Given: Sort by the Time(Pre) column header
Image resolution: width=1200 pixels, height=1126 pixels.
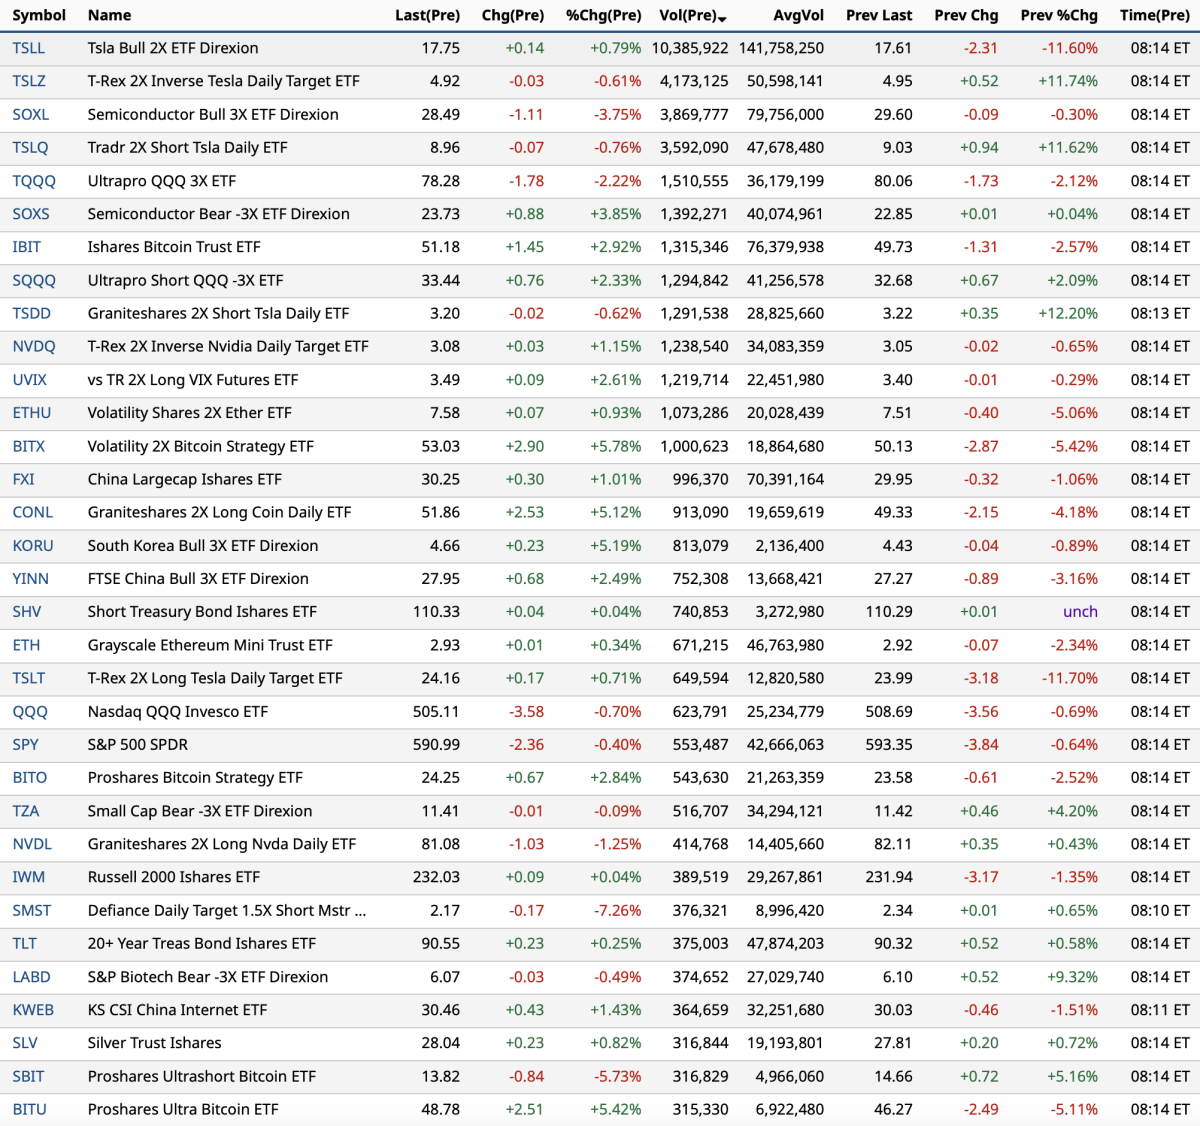Looking at the screenshot, I should [1155, 15].
